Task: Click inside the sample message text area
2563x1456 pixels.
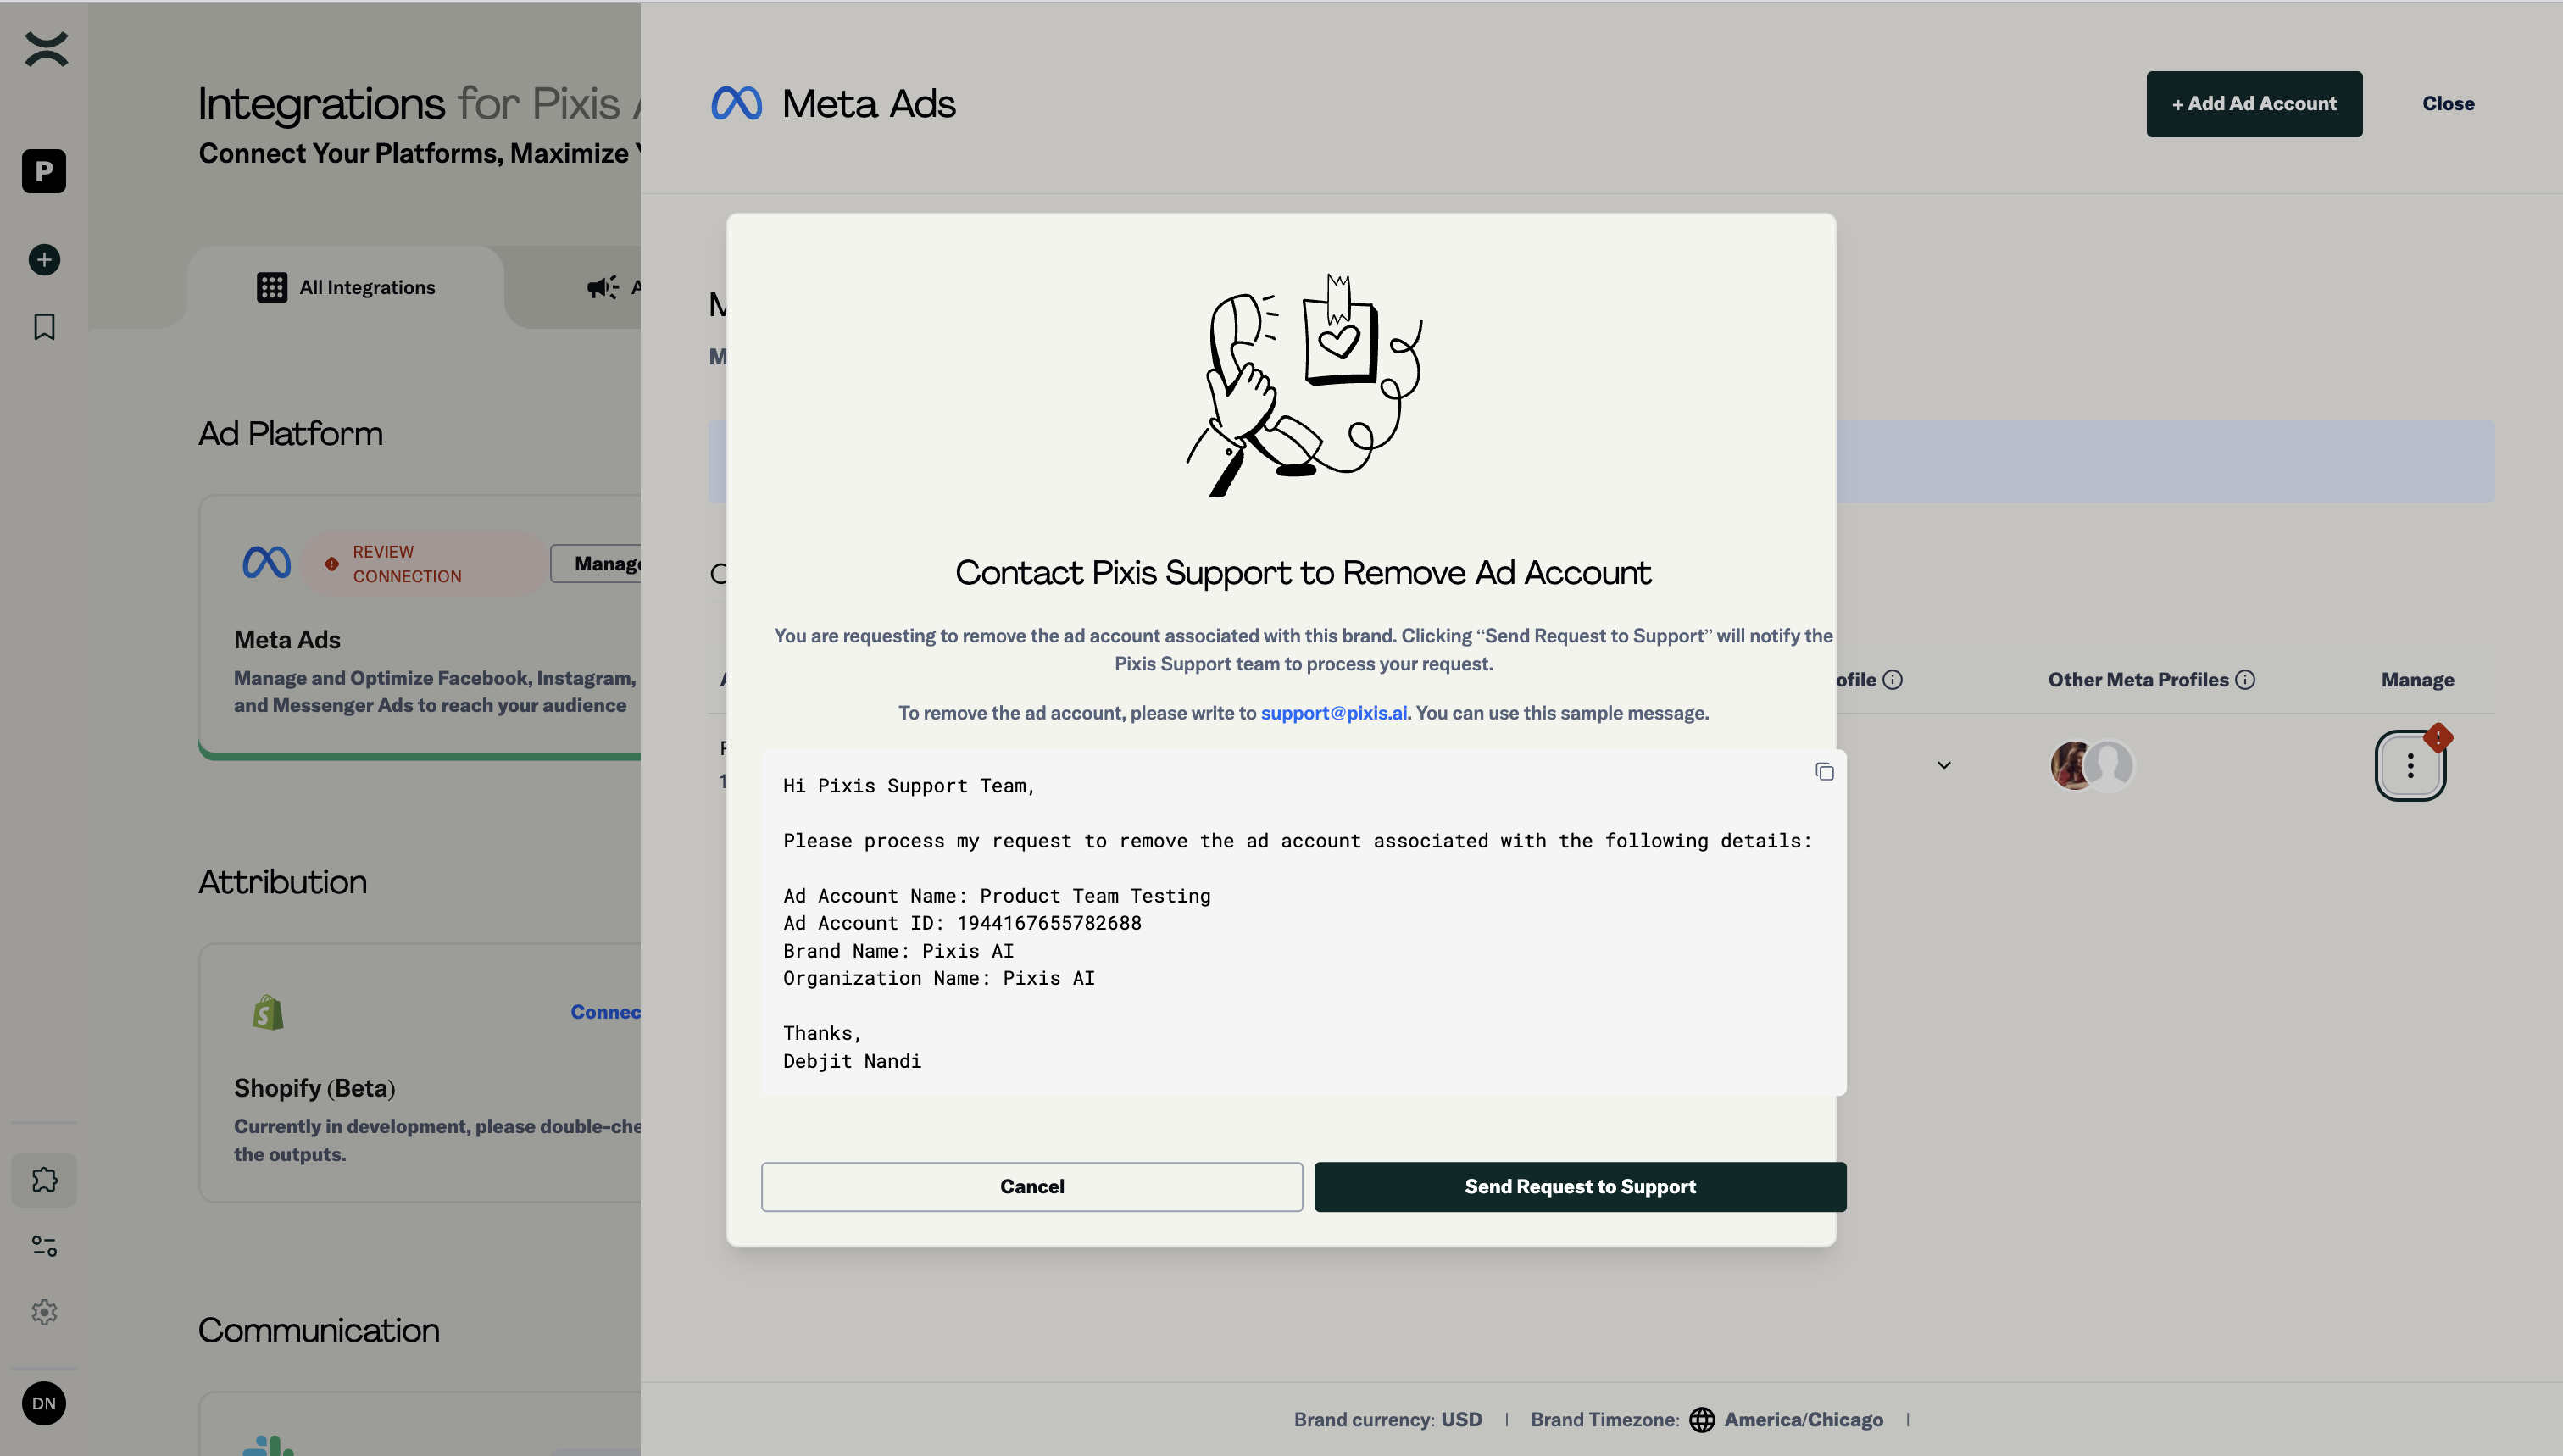Action: click(1300, 920)
